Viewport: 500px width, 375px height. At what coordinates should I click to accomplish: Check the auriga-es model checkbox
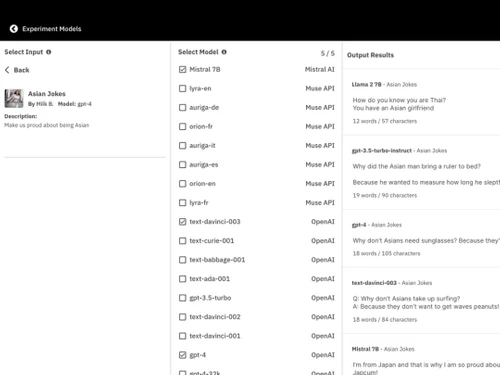(183, 164)
